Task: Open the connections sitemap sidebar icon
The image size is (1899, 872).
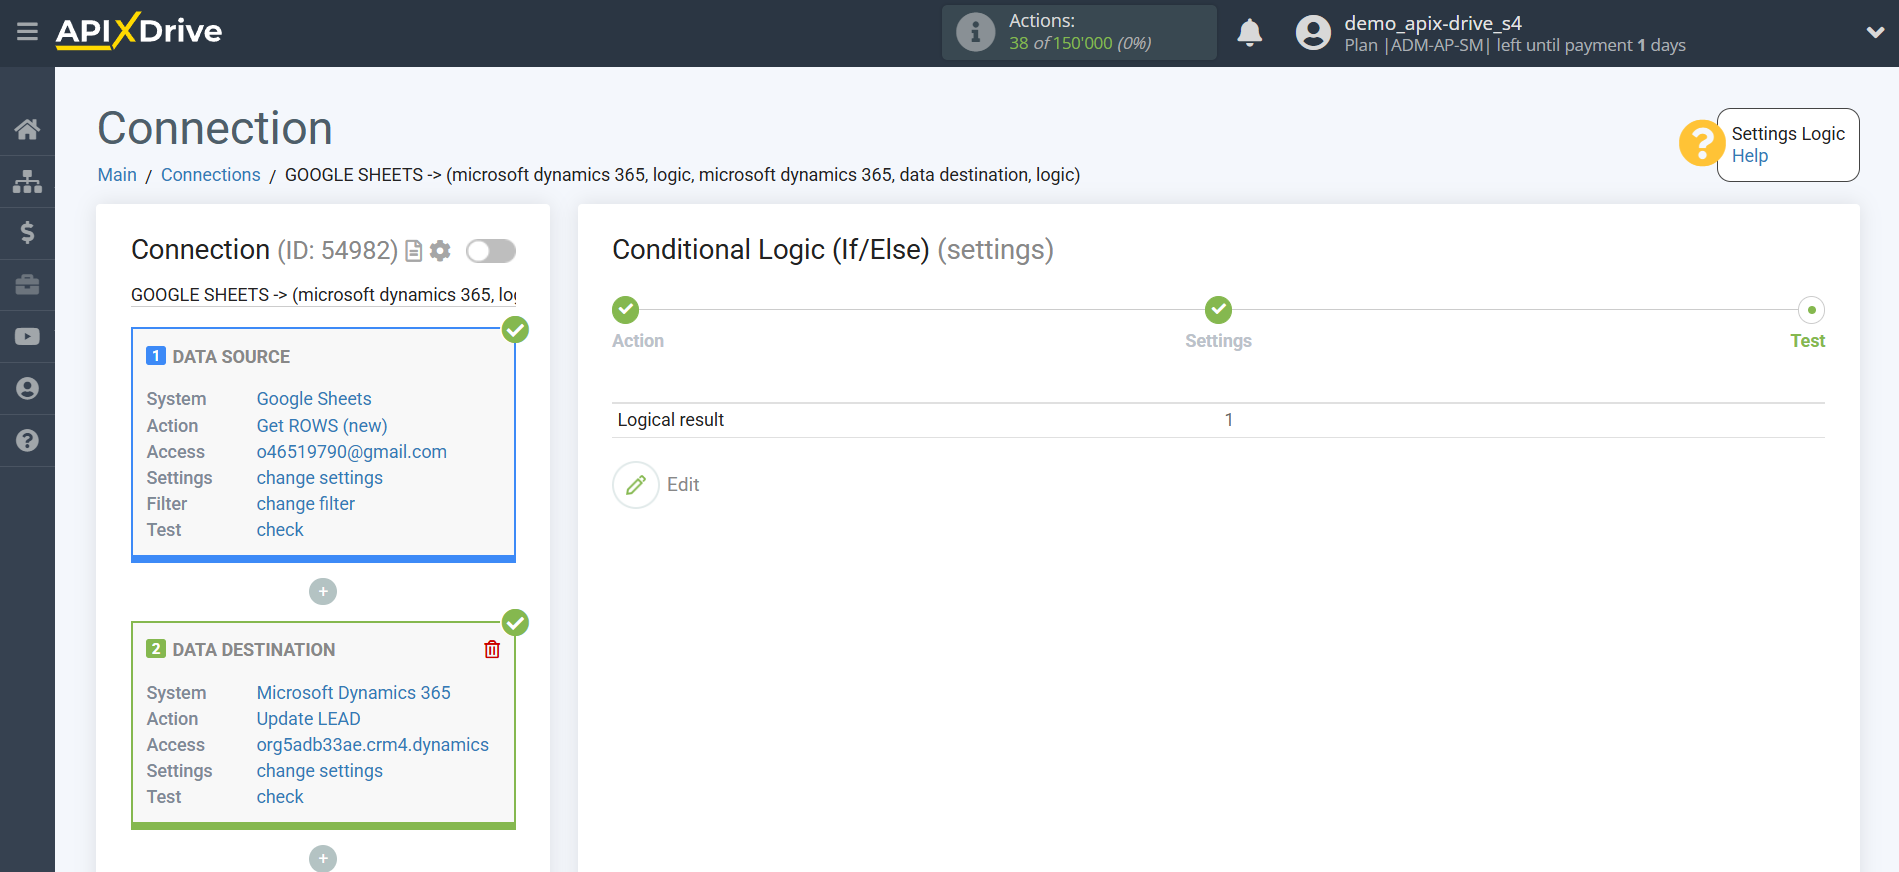Action: point(27,181)
